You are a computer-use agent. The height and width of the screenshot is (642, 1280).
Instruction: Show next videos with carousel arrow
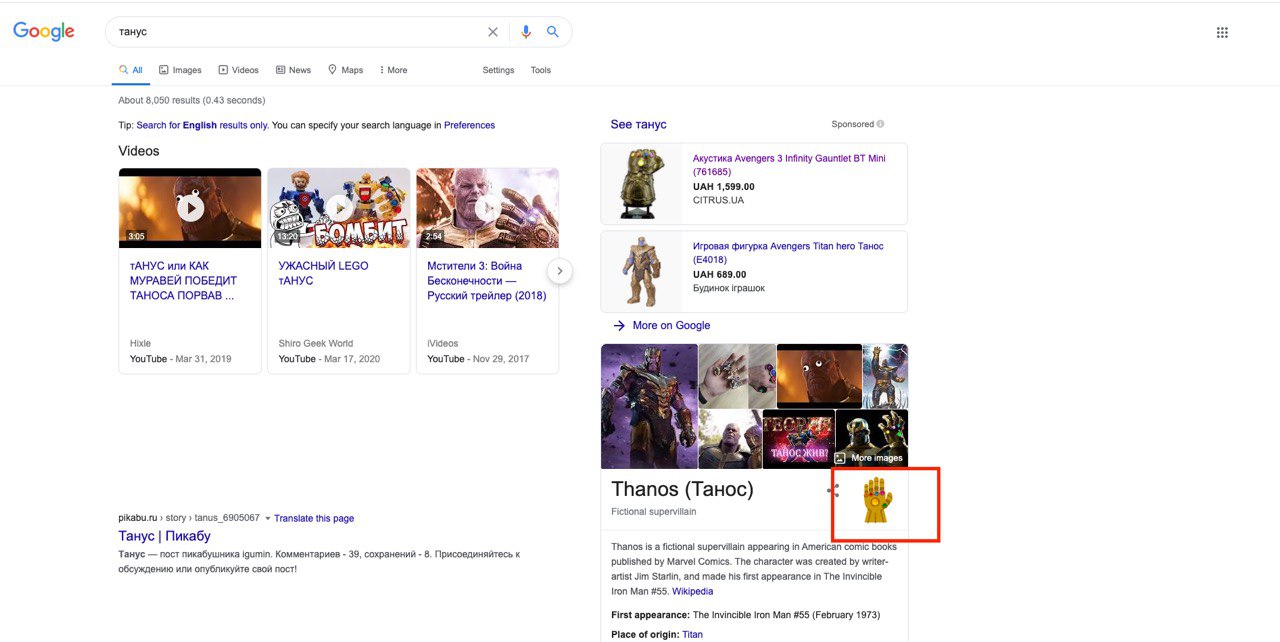pos(560,270)
